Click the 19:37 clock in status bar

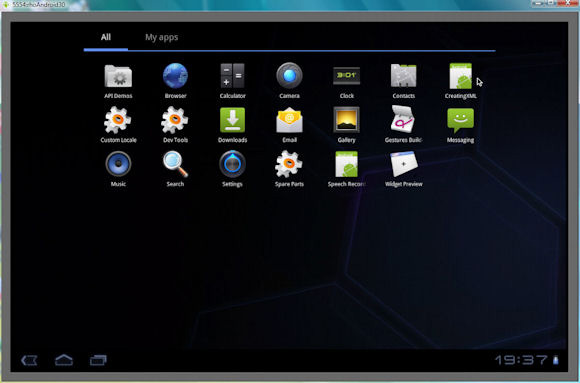(x=522, y=360)
